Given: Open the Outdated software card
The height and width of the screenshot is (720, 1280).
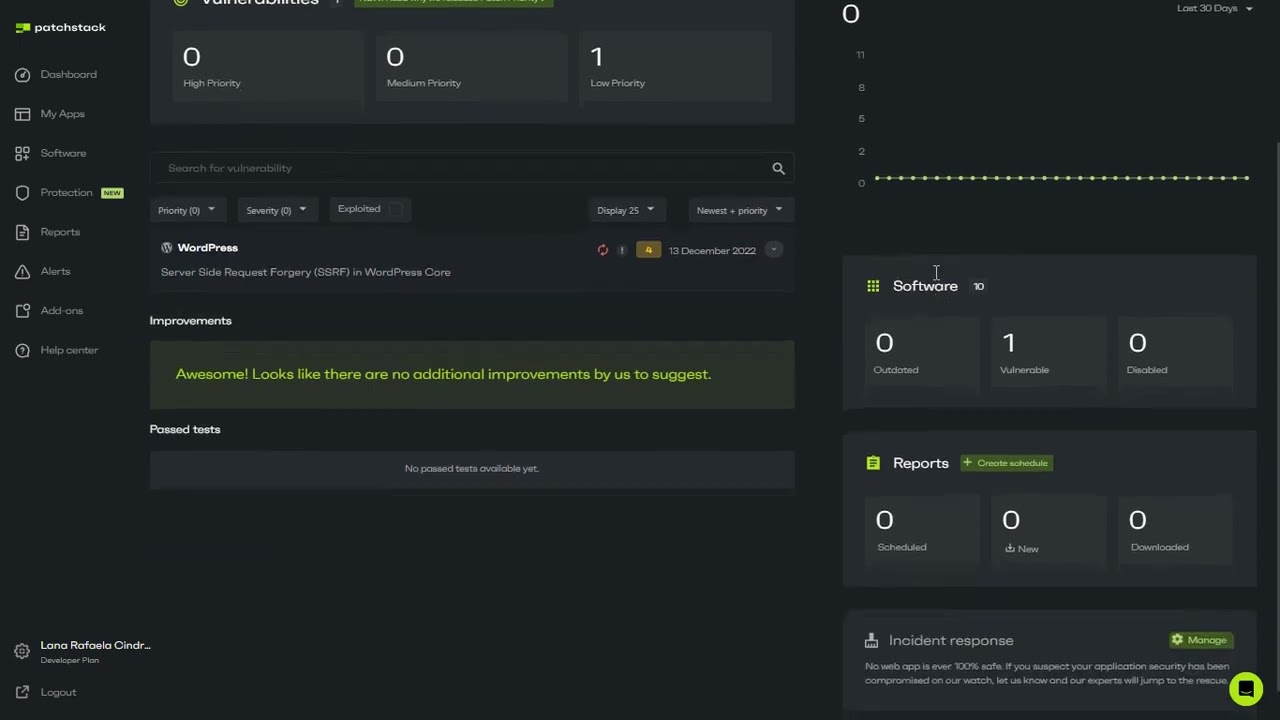Looking at the screenshot, I should (x=921, y=354).
